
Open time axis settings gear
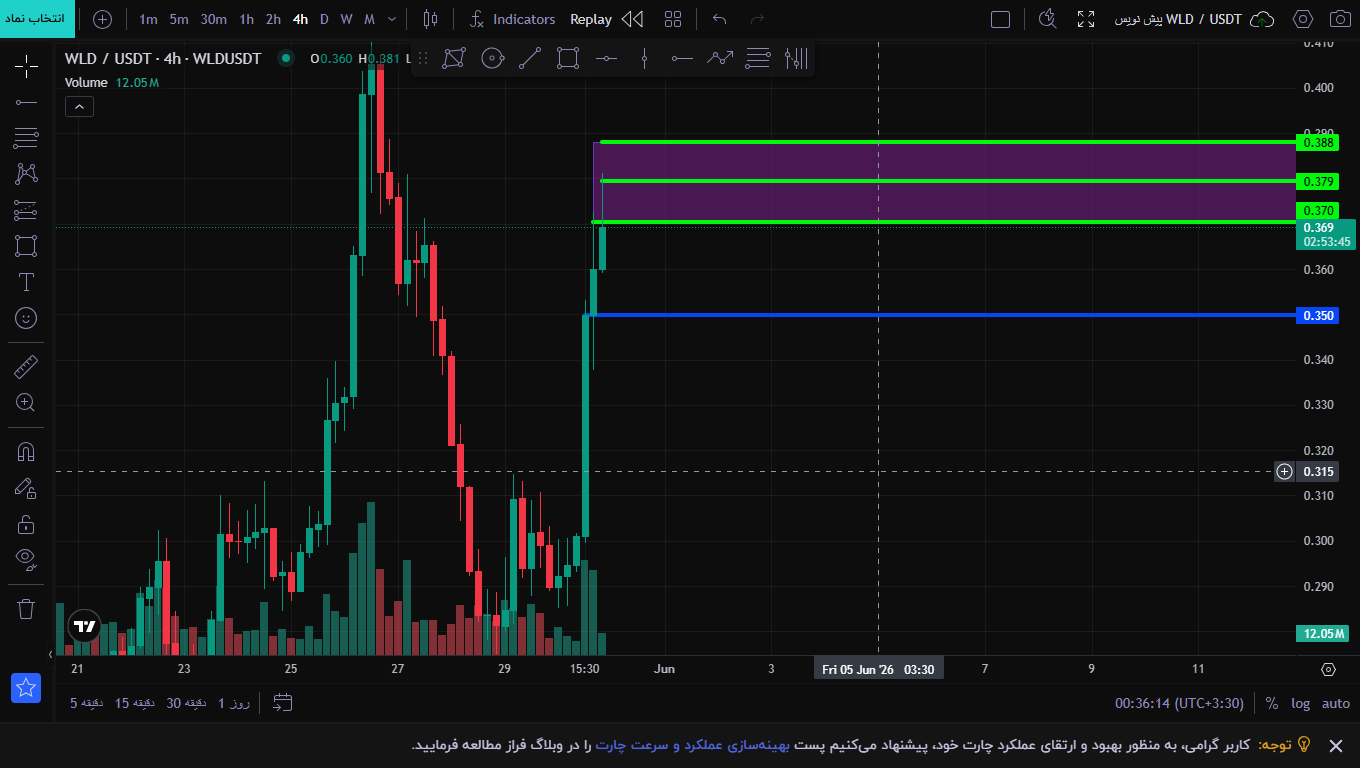point(1328,669)
